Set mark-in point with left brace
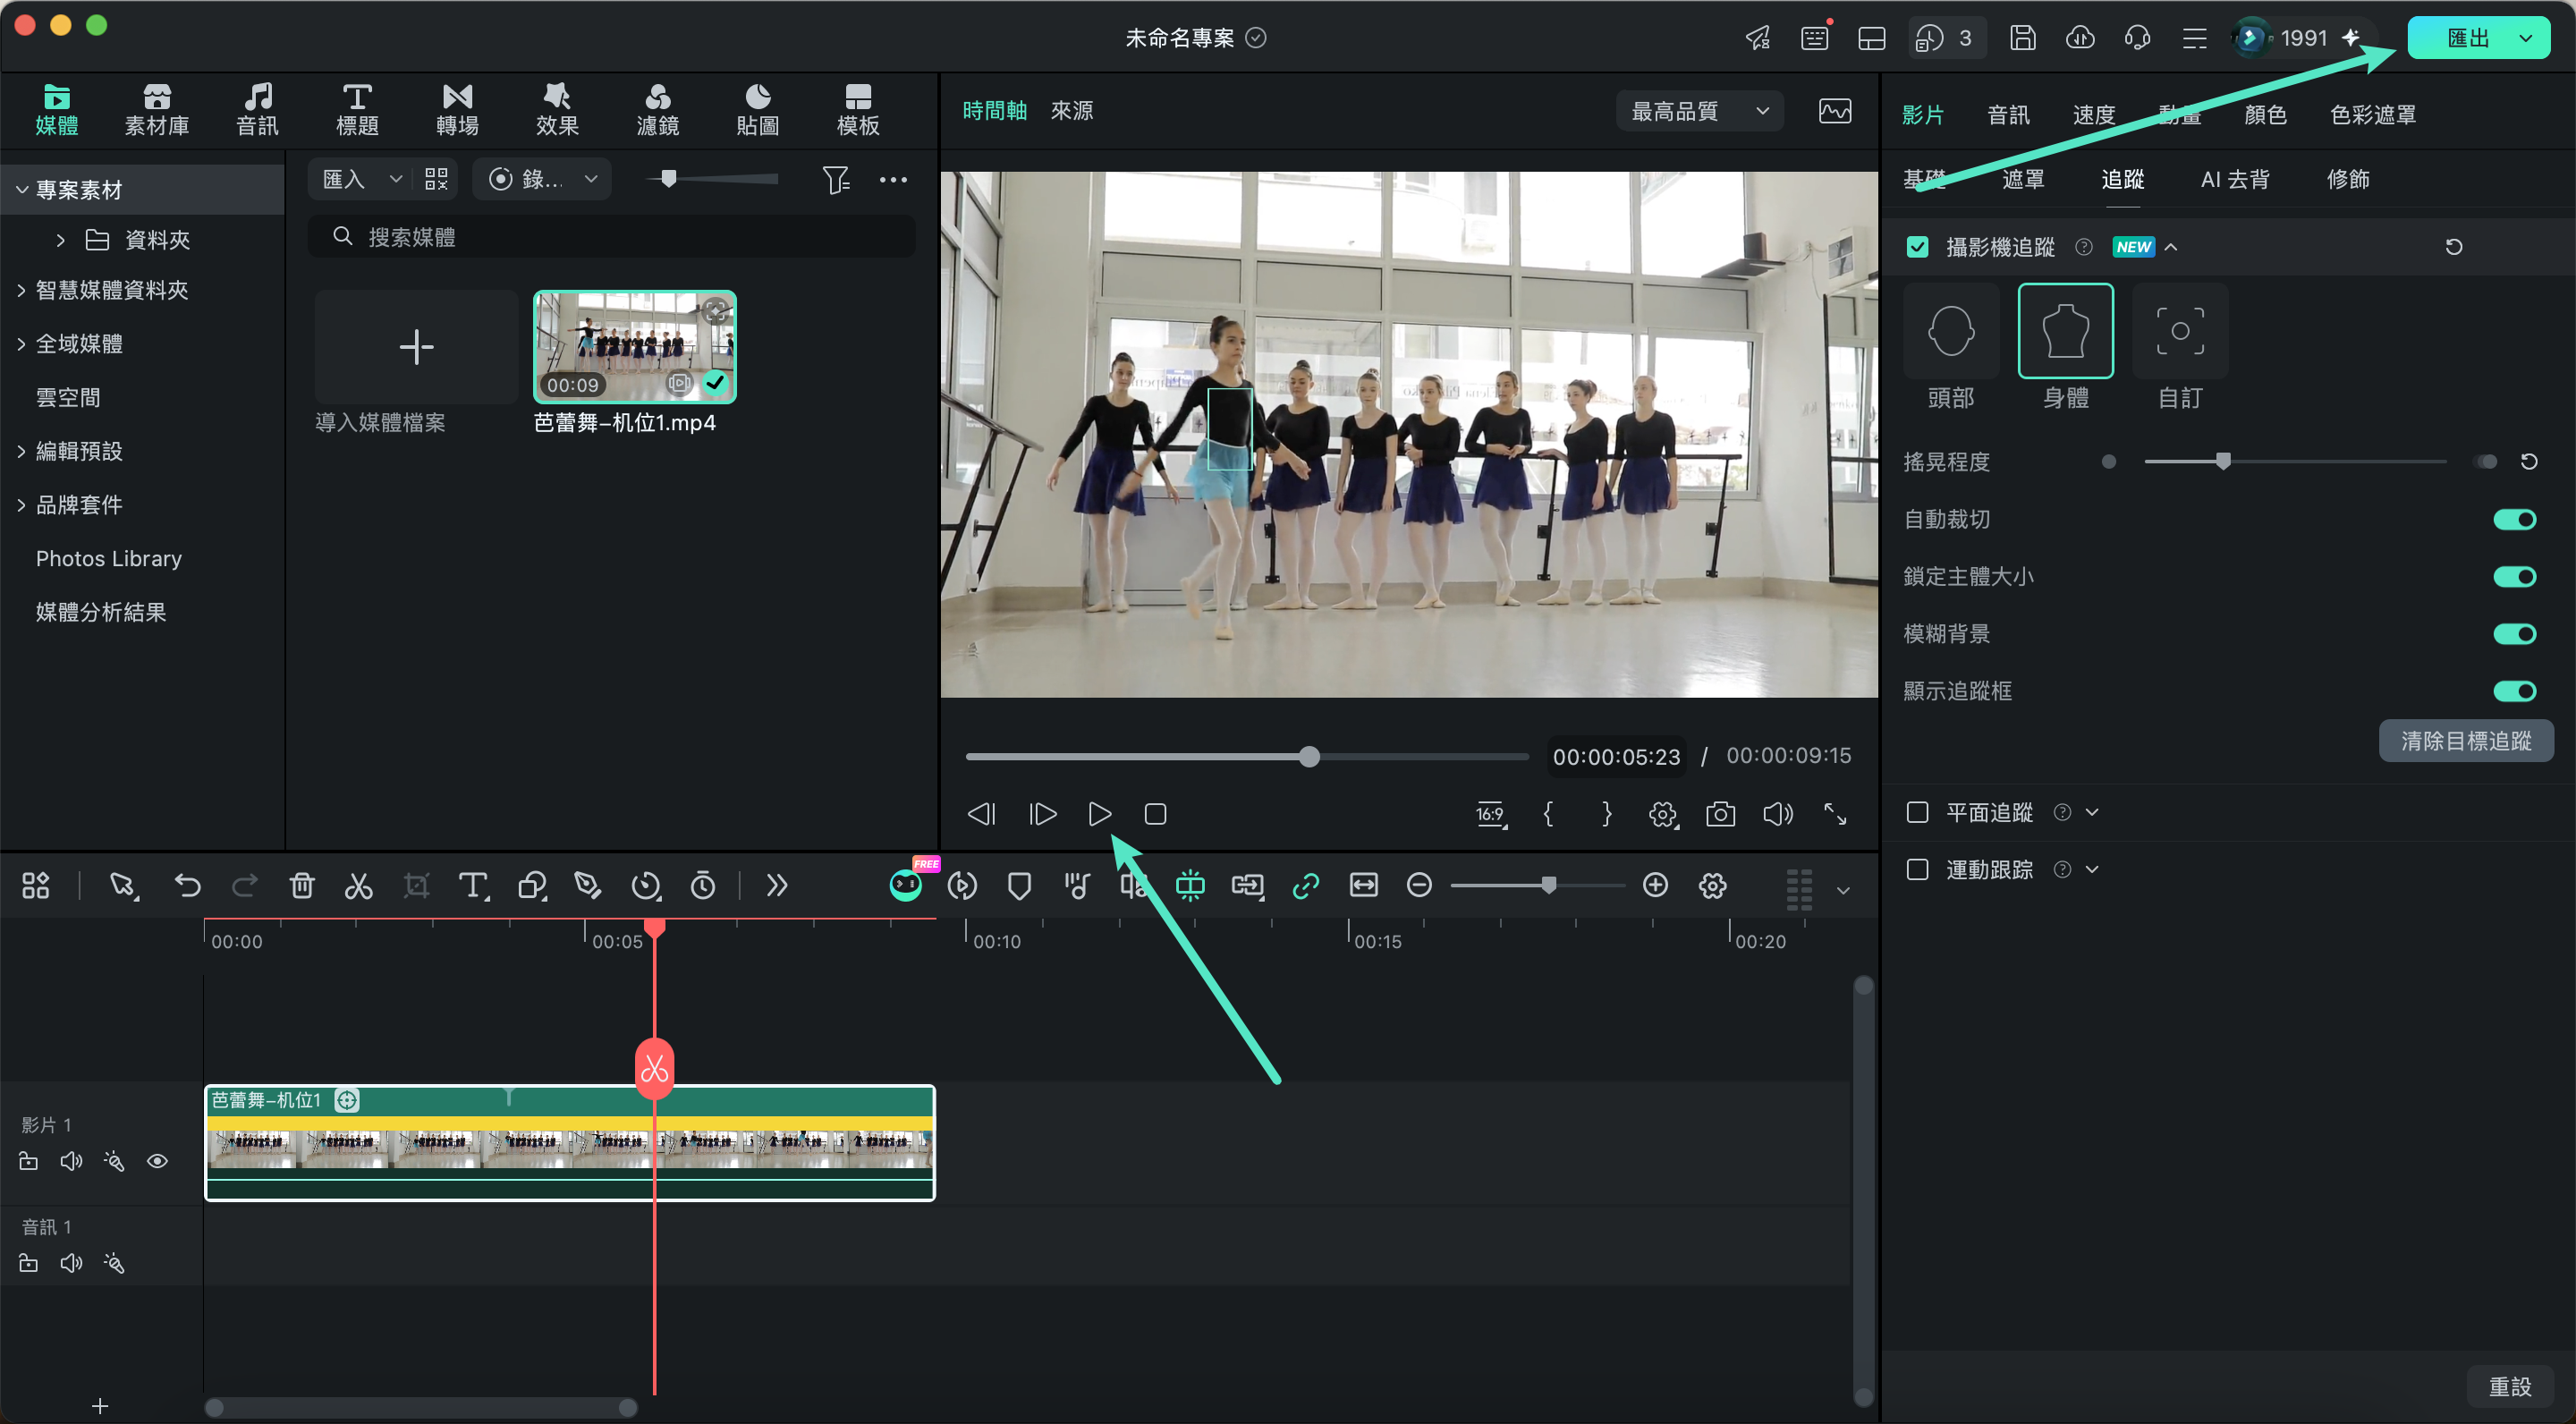2576x1424 pixels. tap(1548, 814)
